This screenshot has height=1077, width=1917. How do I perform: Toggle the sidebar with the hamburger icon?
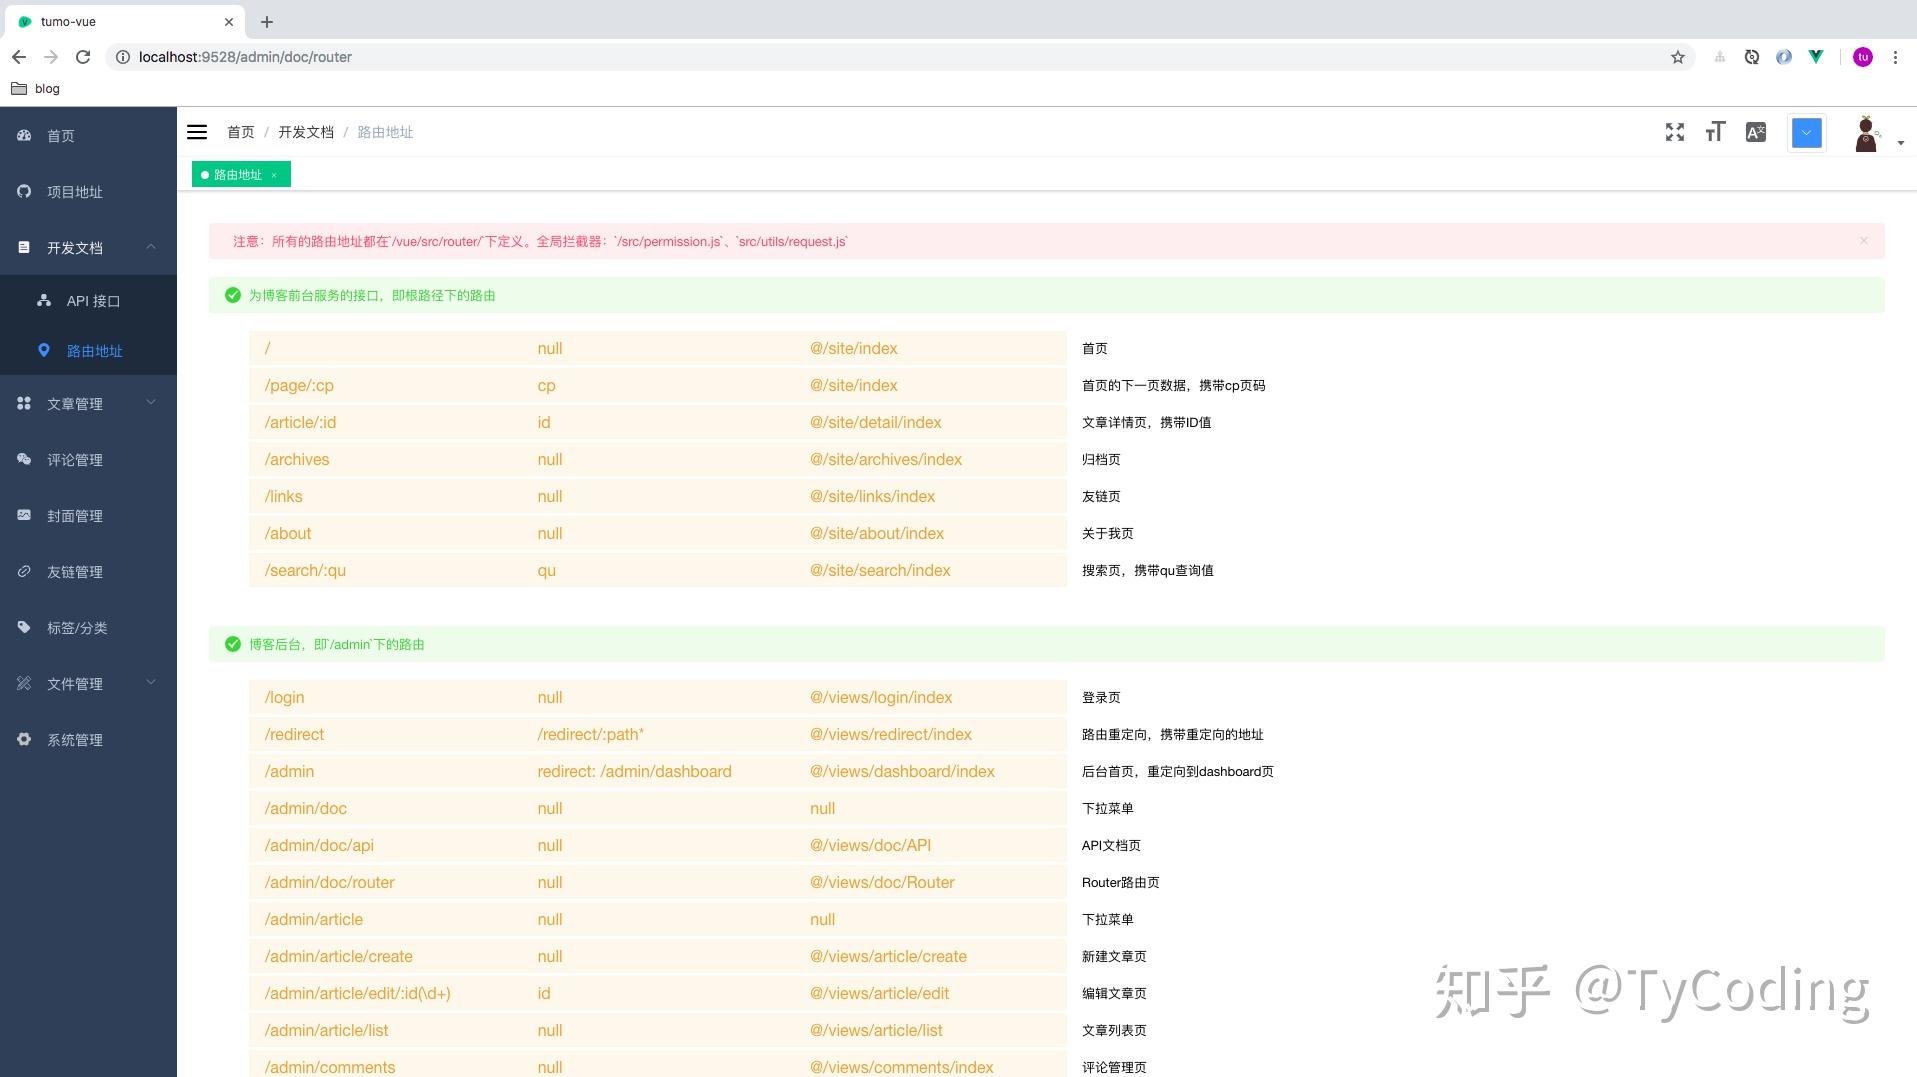[197, 131]
